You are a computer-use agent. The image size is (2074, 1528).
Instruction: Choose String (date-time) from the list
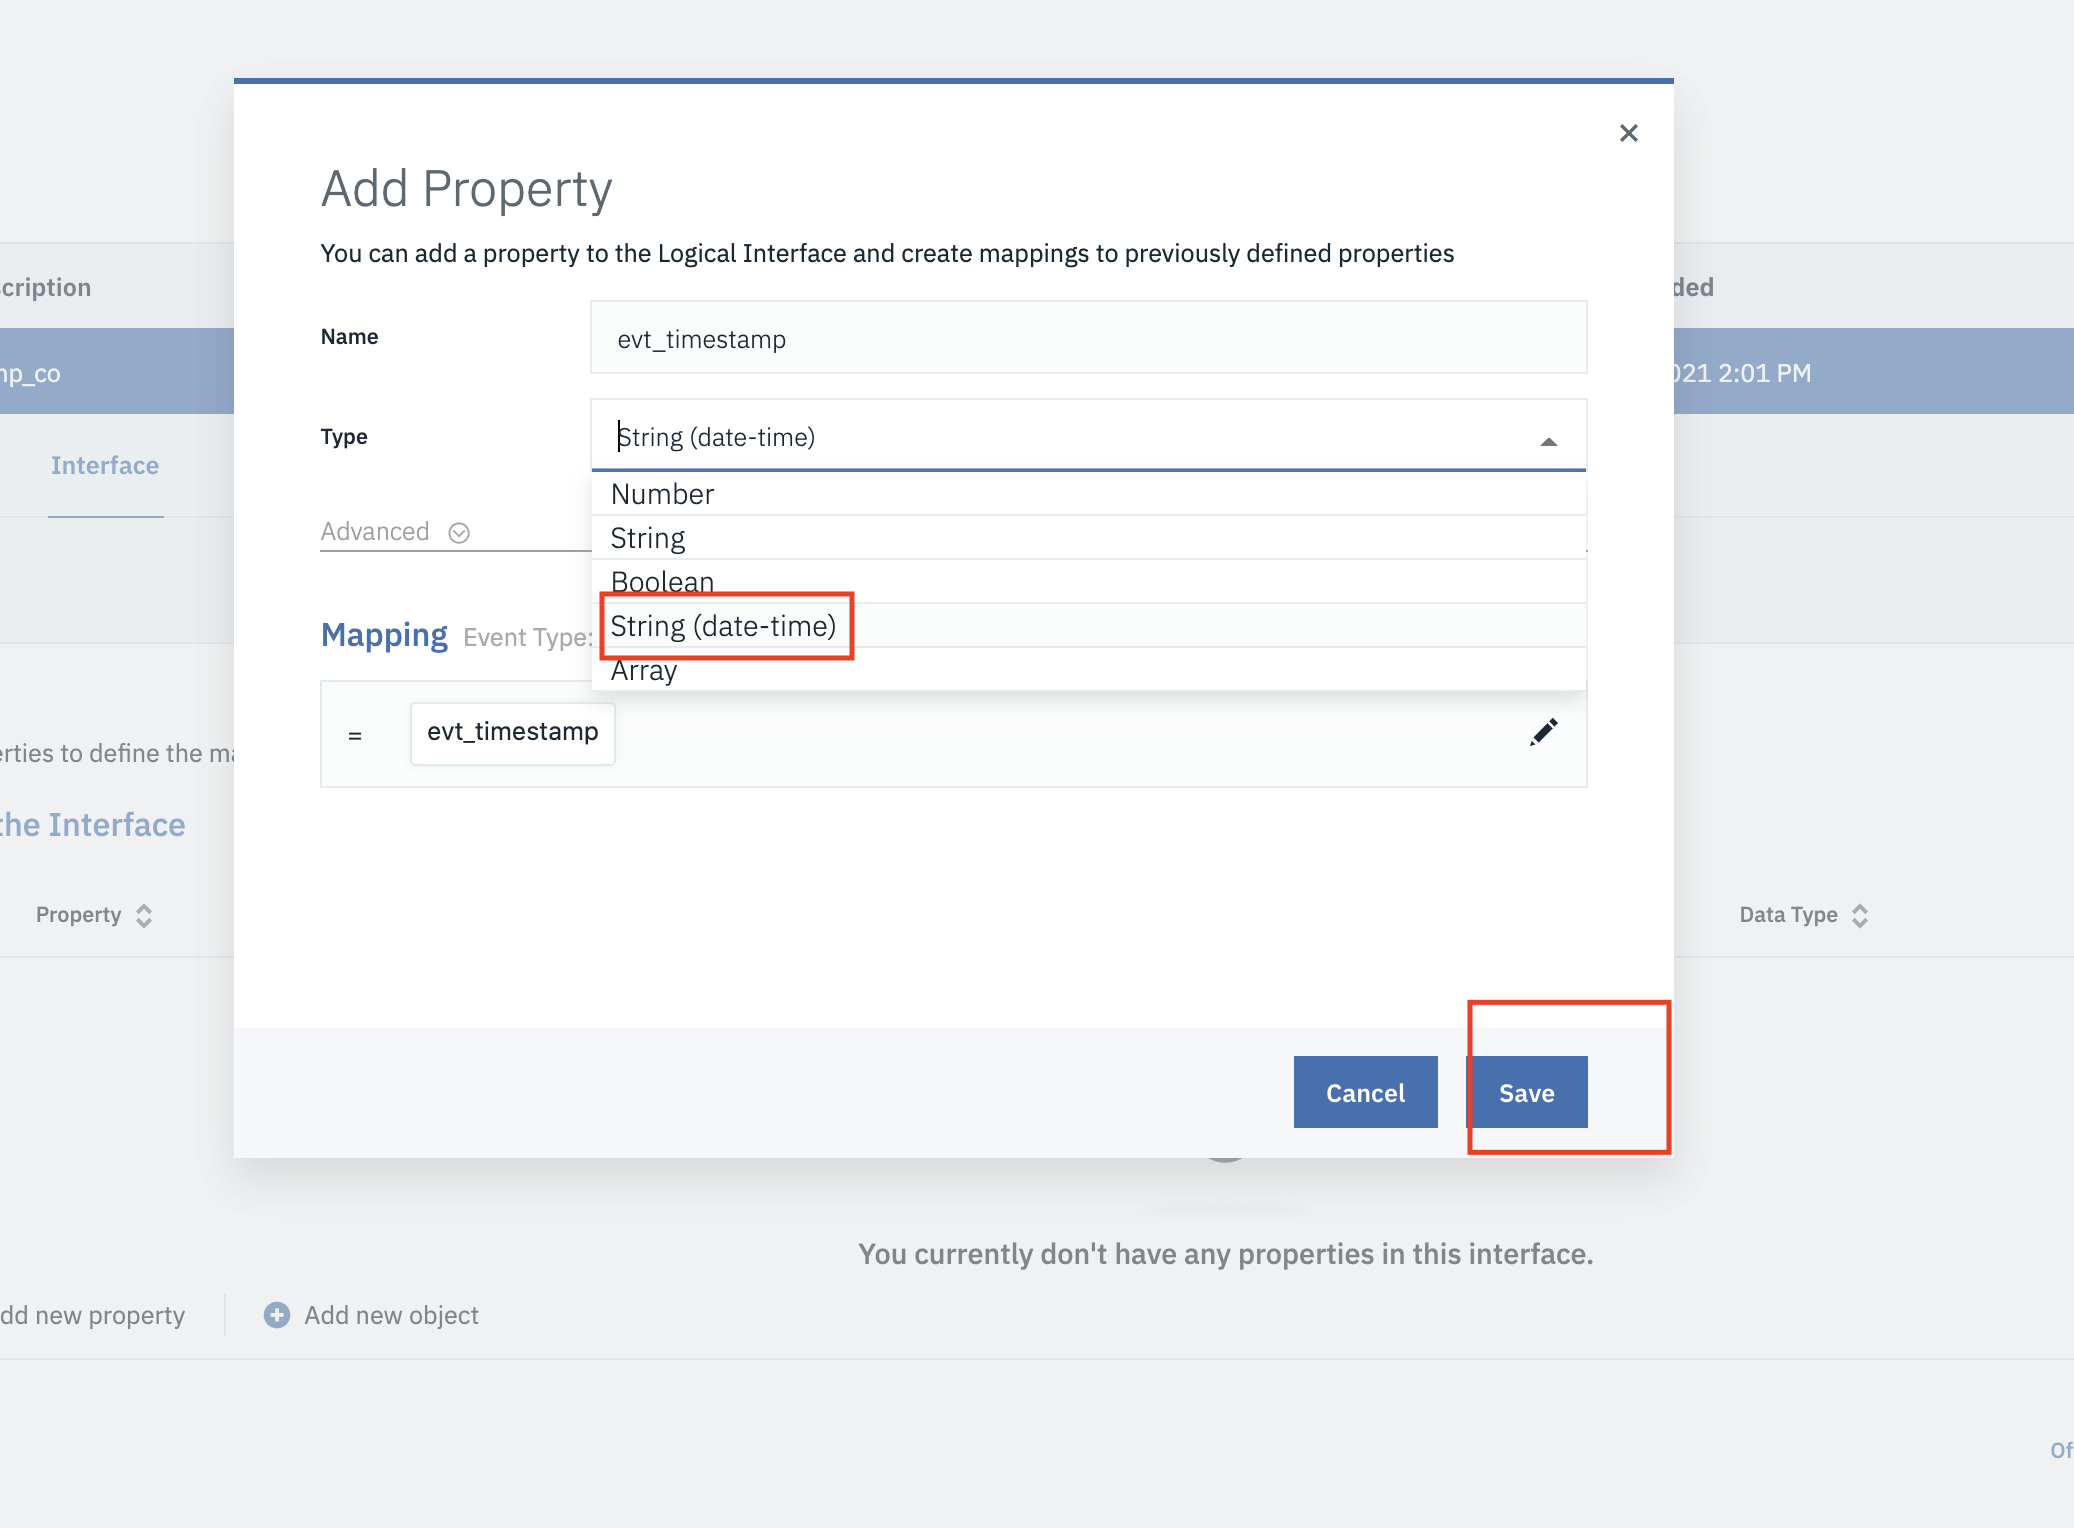[x=1088, y=626]
